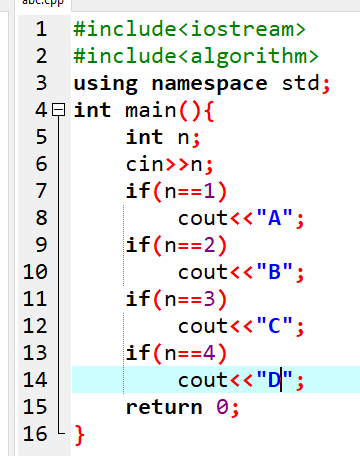Click line number 16 in the gutter
Screen dimensions: 360x456
(x=35, y=434)
